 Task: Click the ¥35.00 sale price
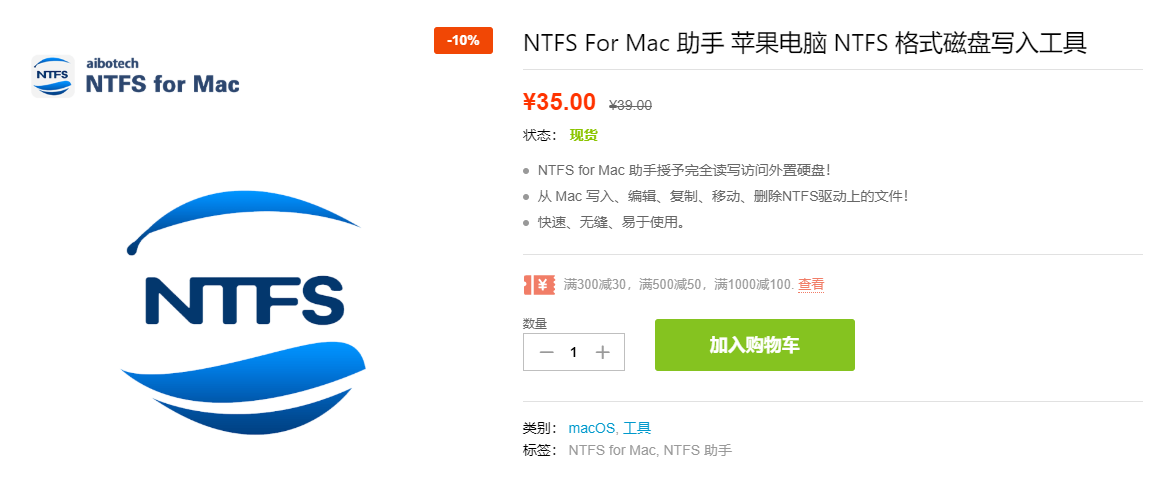(559, 102)
